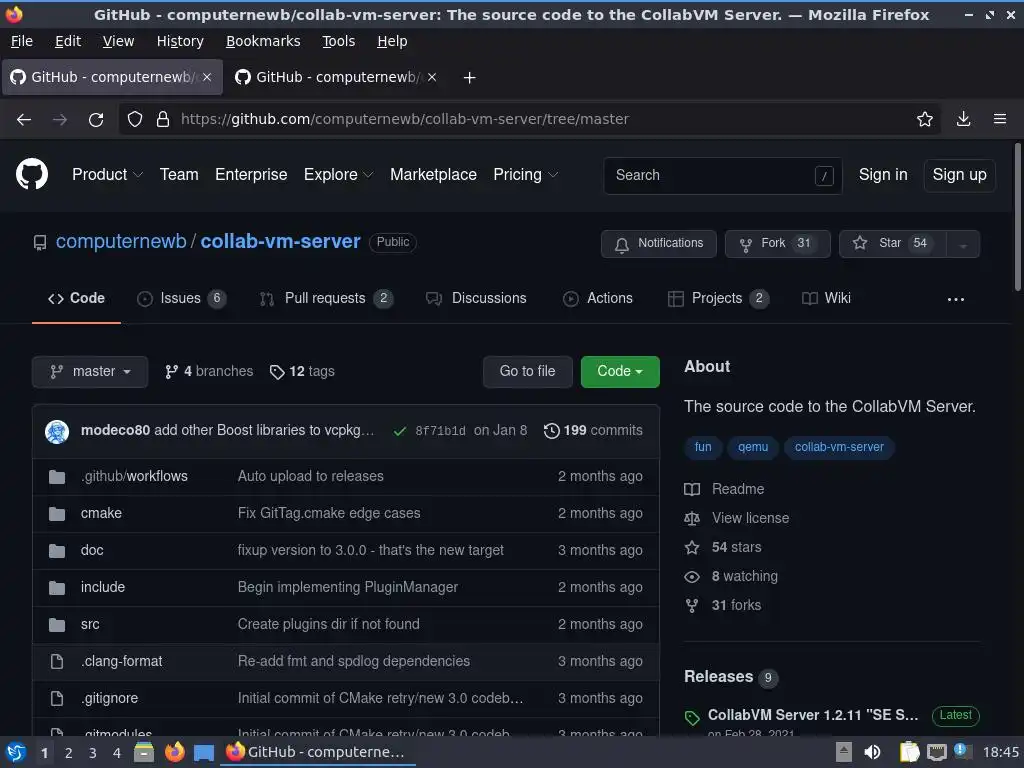Star the repository with the Star button

(x=893, y=244)
